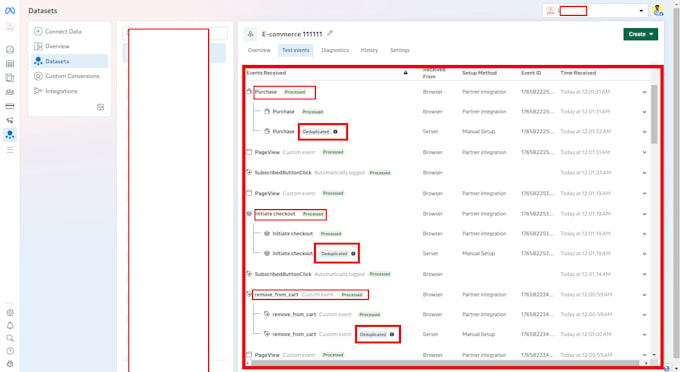Click the cart icon of top Initiate checkout row

[249, 214]
